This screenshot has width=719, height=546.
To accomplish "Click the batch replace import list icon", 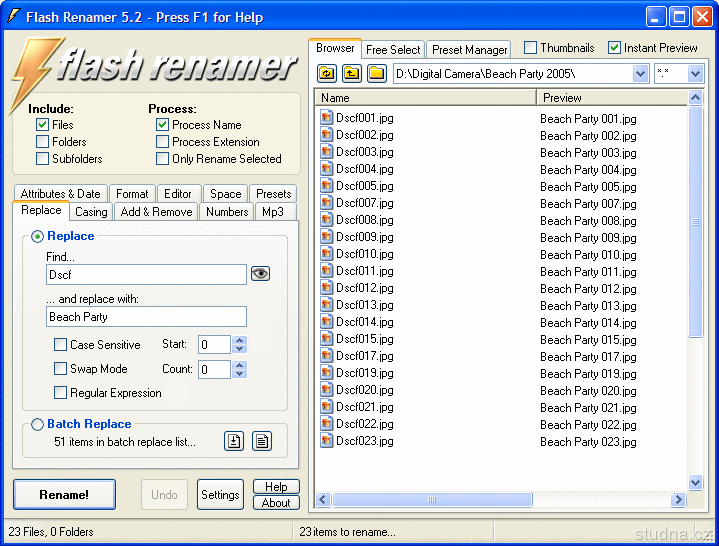I will pos(234,441).
